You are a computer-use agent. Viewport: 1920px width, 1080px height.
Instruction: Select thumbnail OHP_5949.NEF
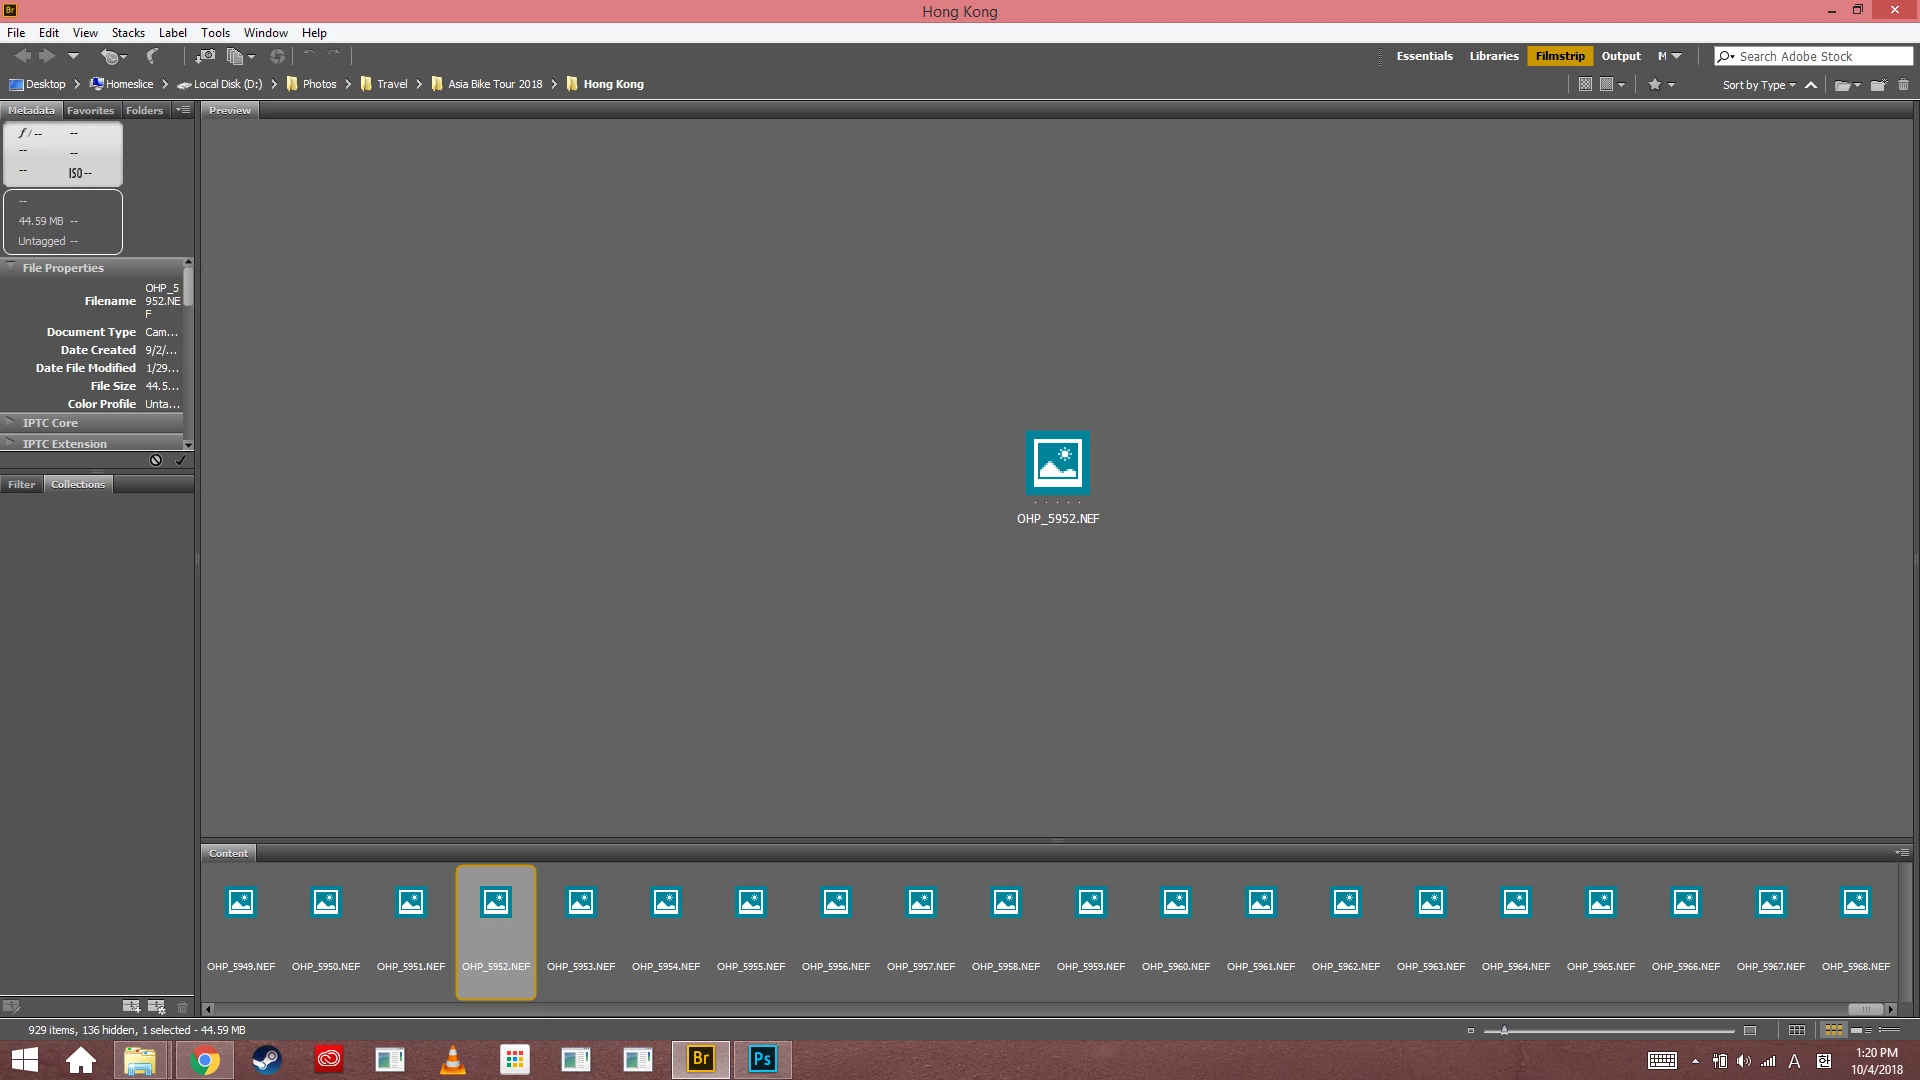pos(241,932)
